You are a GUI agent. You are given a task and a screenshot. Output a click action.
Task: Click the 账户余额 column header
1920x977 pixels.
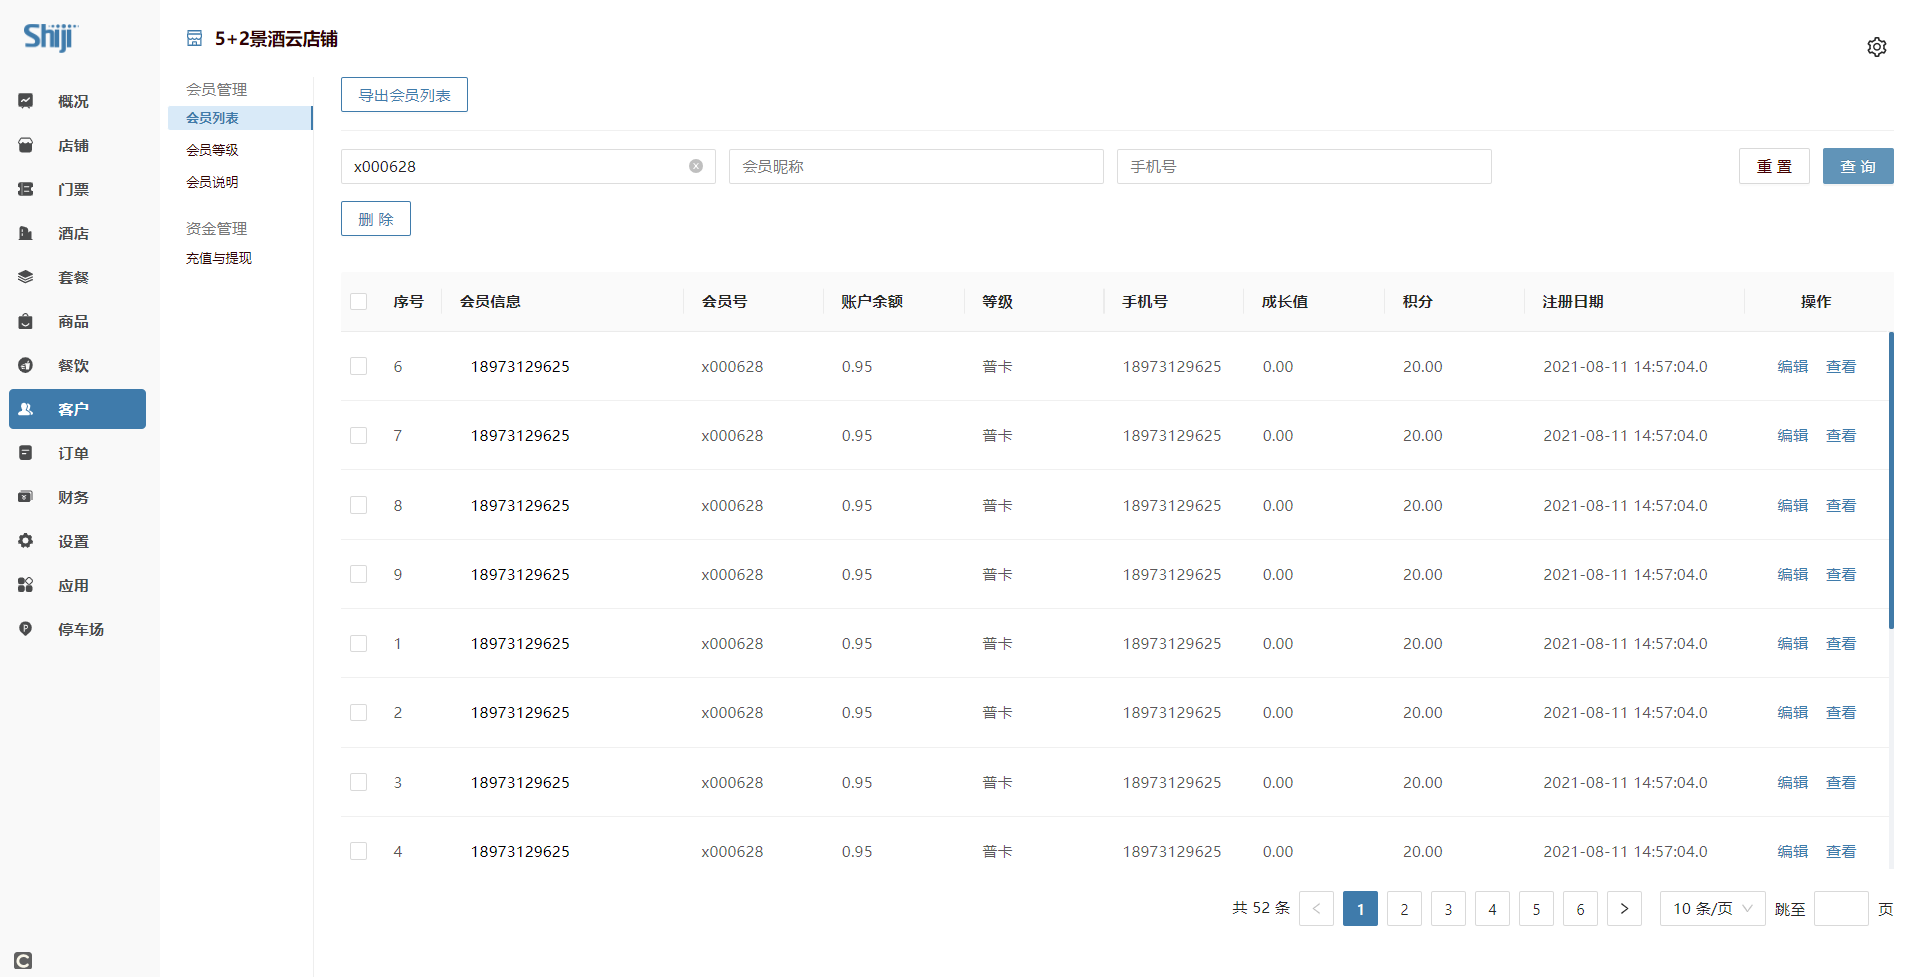(x=871, y=301)
